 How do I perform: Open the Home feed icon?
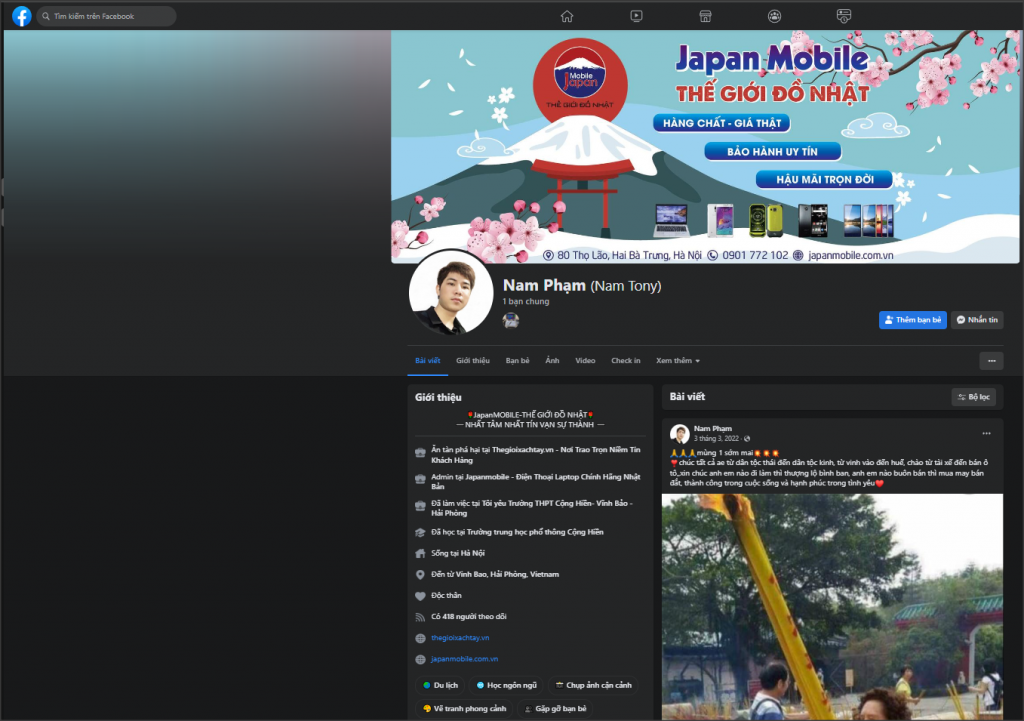point(567,16)
